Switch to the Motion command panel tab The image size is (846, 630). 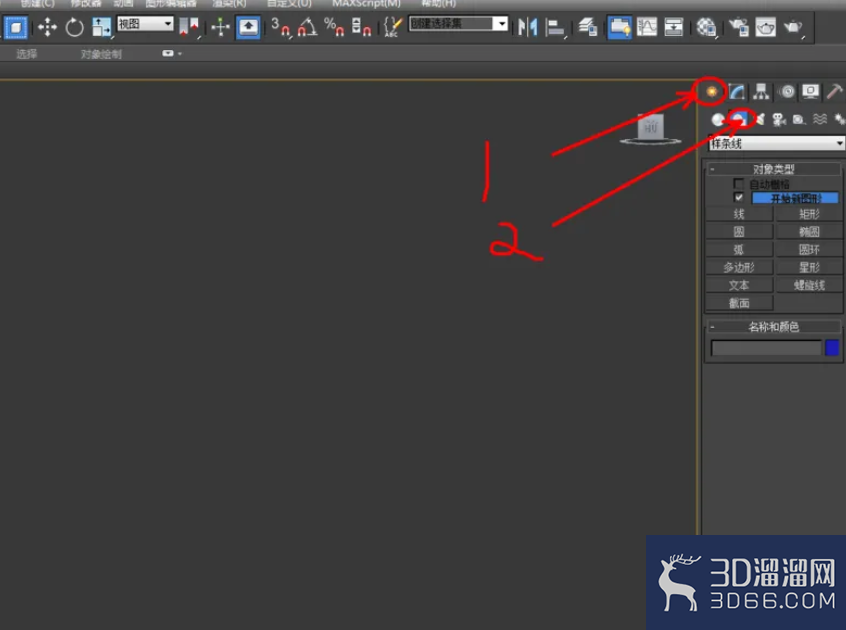(x=787, y=92)
